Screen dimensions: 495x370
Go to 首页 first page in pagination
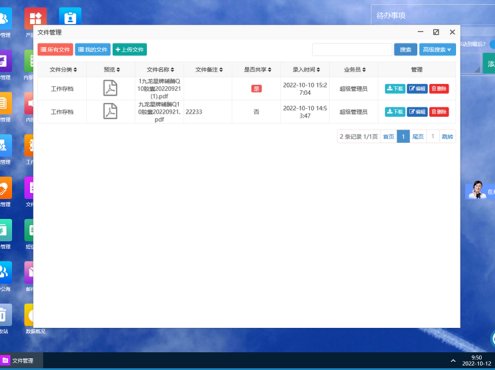click(x=389, y=136)
